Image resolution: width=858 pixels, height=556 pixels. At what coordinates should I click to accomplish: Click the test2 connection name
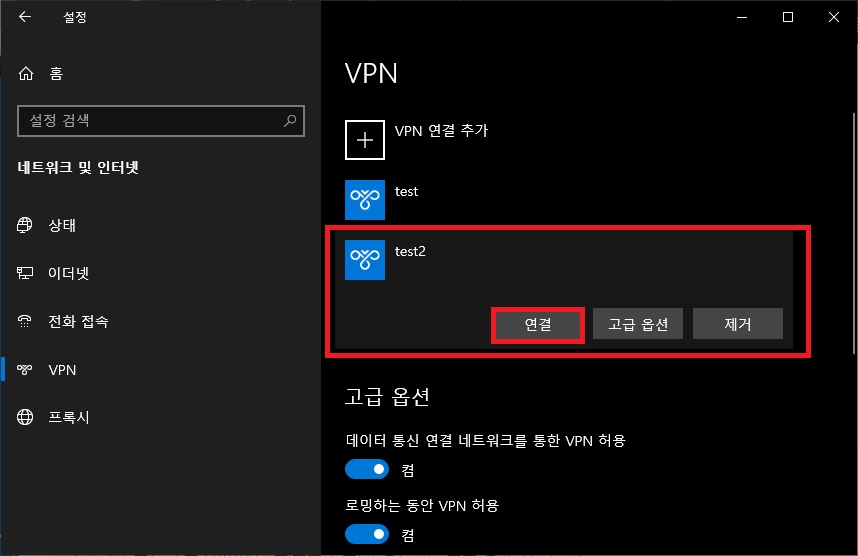point(410,251)
